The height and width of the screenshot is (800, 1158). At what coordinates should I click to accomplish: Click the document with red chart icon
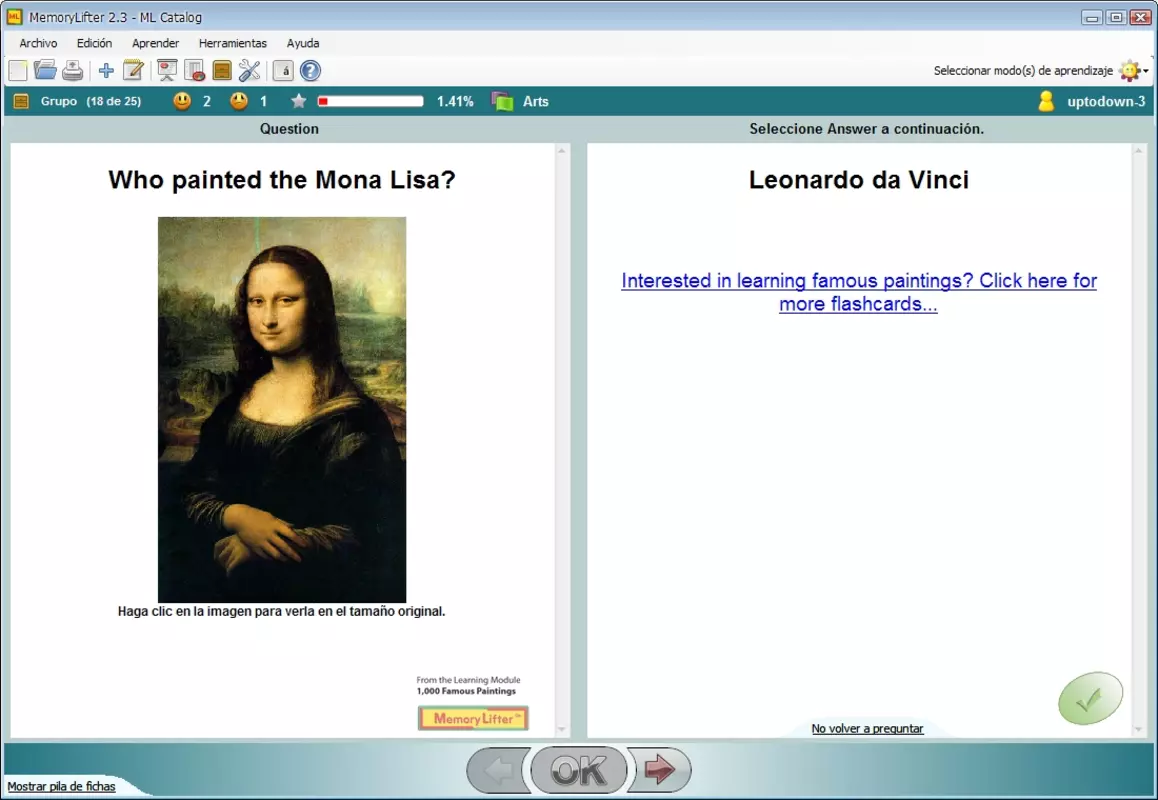tap(194, 70)
